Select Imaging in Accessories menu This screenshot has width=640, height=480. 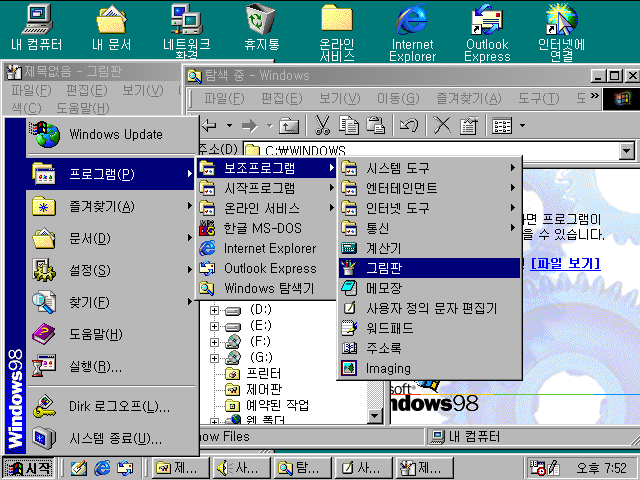[429, 368]
